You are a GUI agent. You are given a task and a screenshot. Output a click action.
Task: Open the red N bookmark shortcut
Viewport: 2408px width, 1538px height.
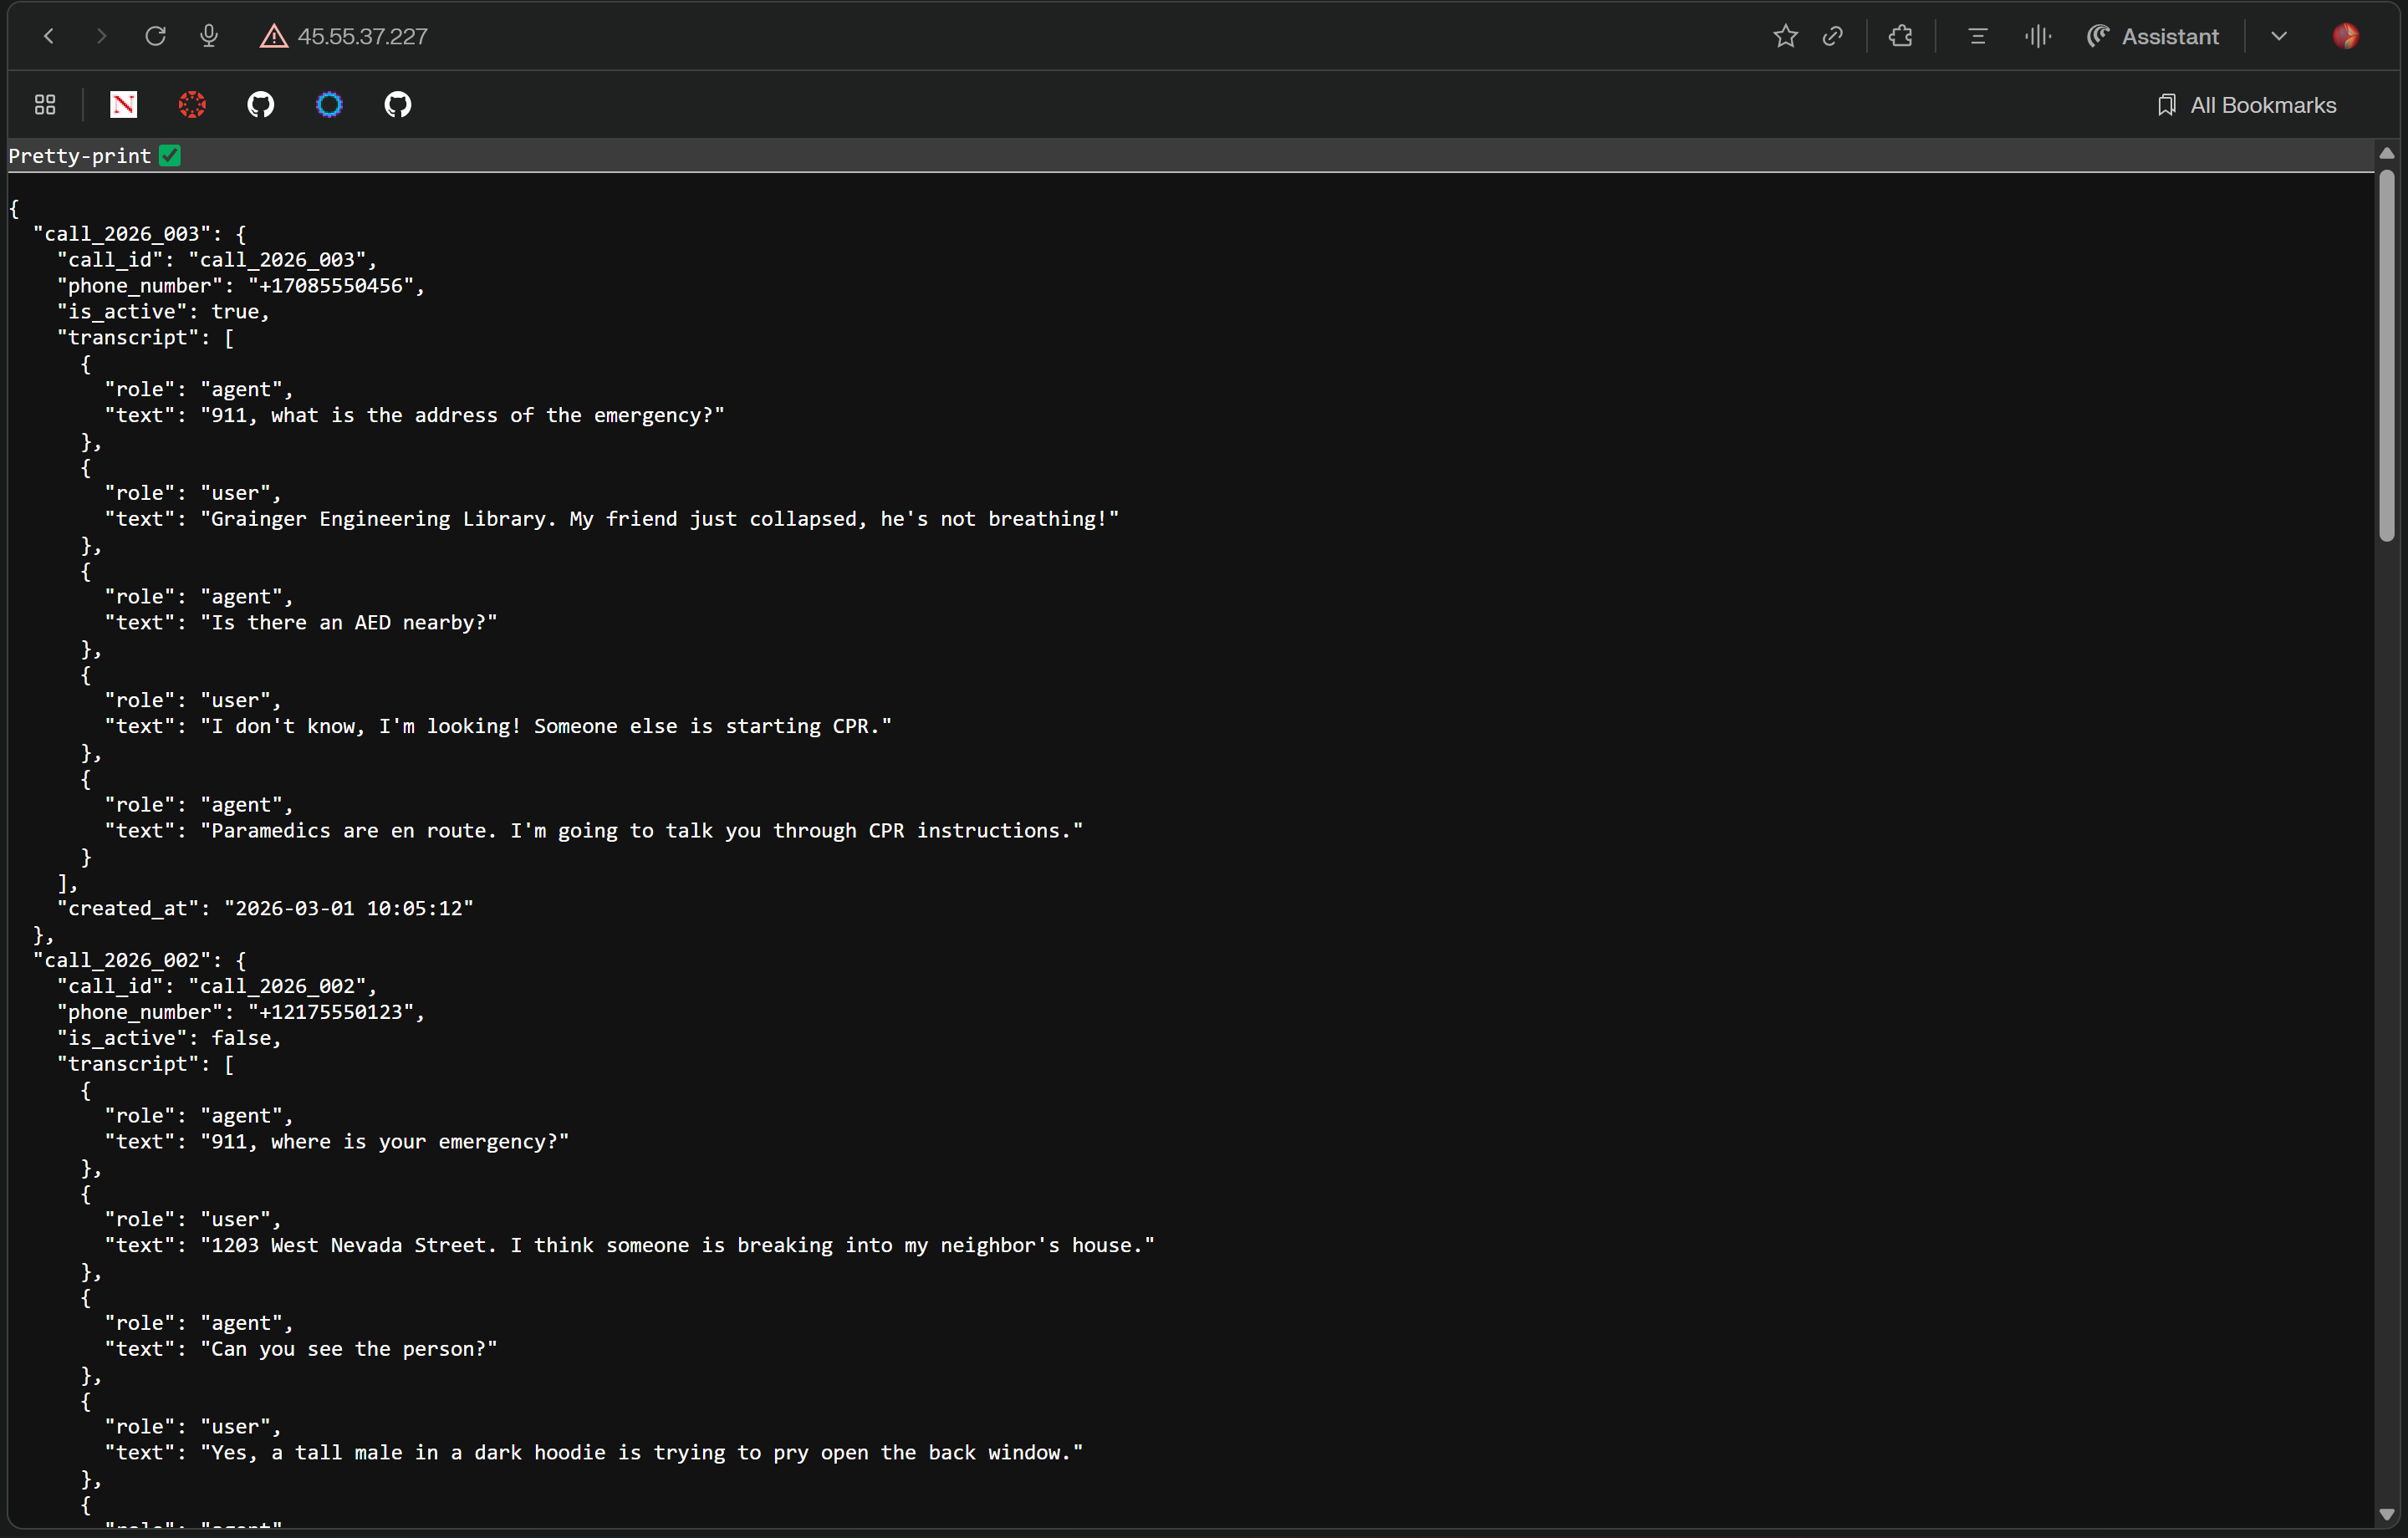pos(123,104)
